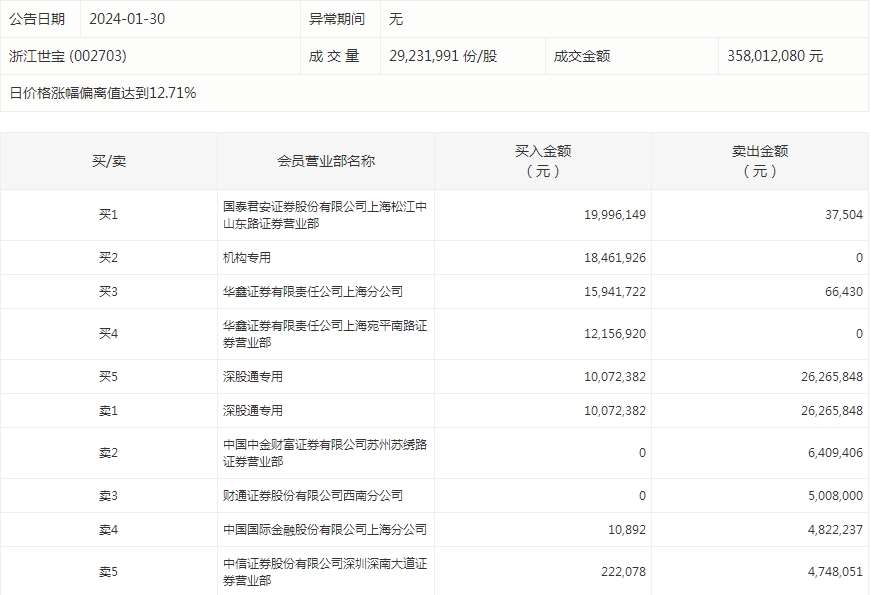This screenshot has height=595, width=871.
Task: Click the 买2 row label
Action: tap(109, 258)
